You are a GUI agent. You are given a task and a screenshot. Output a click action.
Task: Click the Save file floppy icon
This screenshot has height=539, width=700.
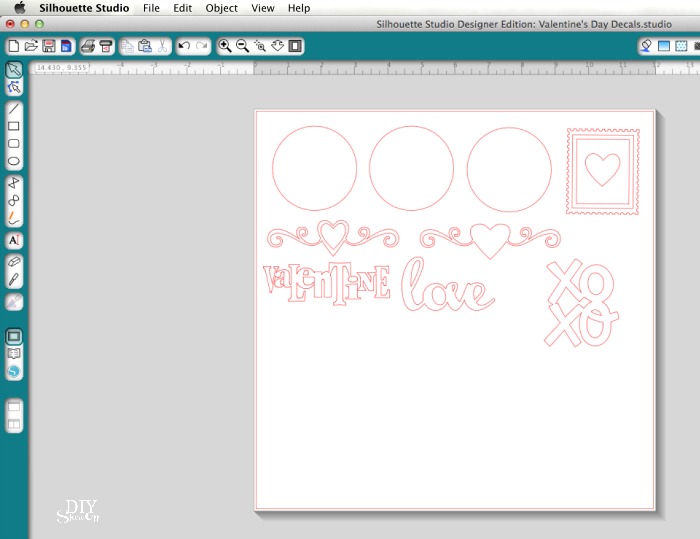[x=48, y=46]
